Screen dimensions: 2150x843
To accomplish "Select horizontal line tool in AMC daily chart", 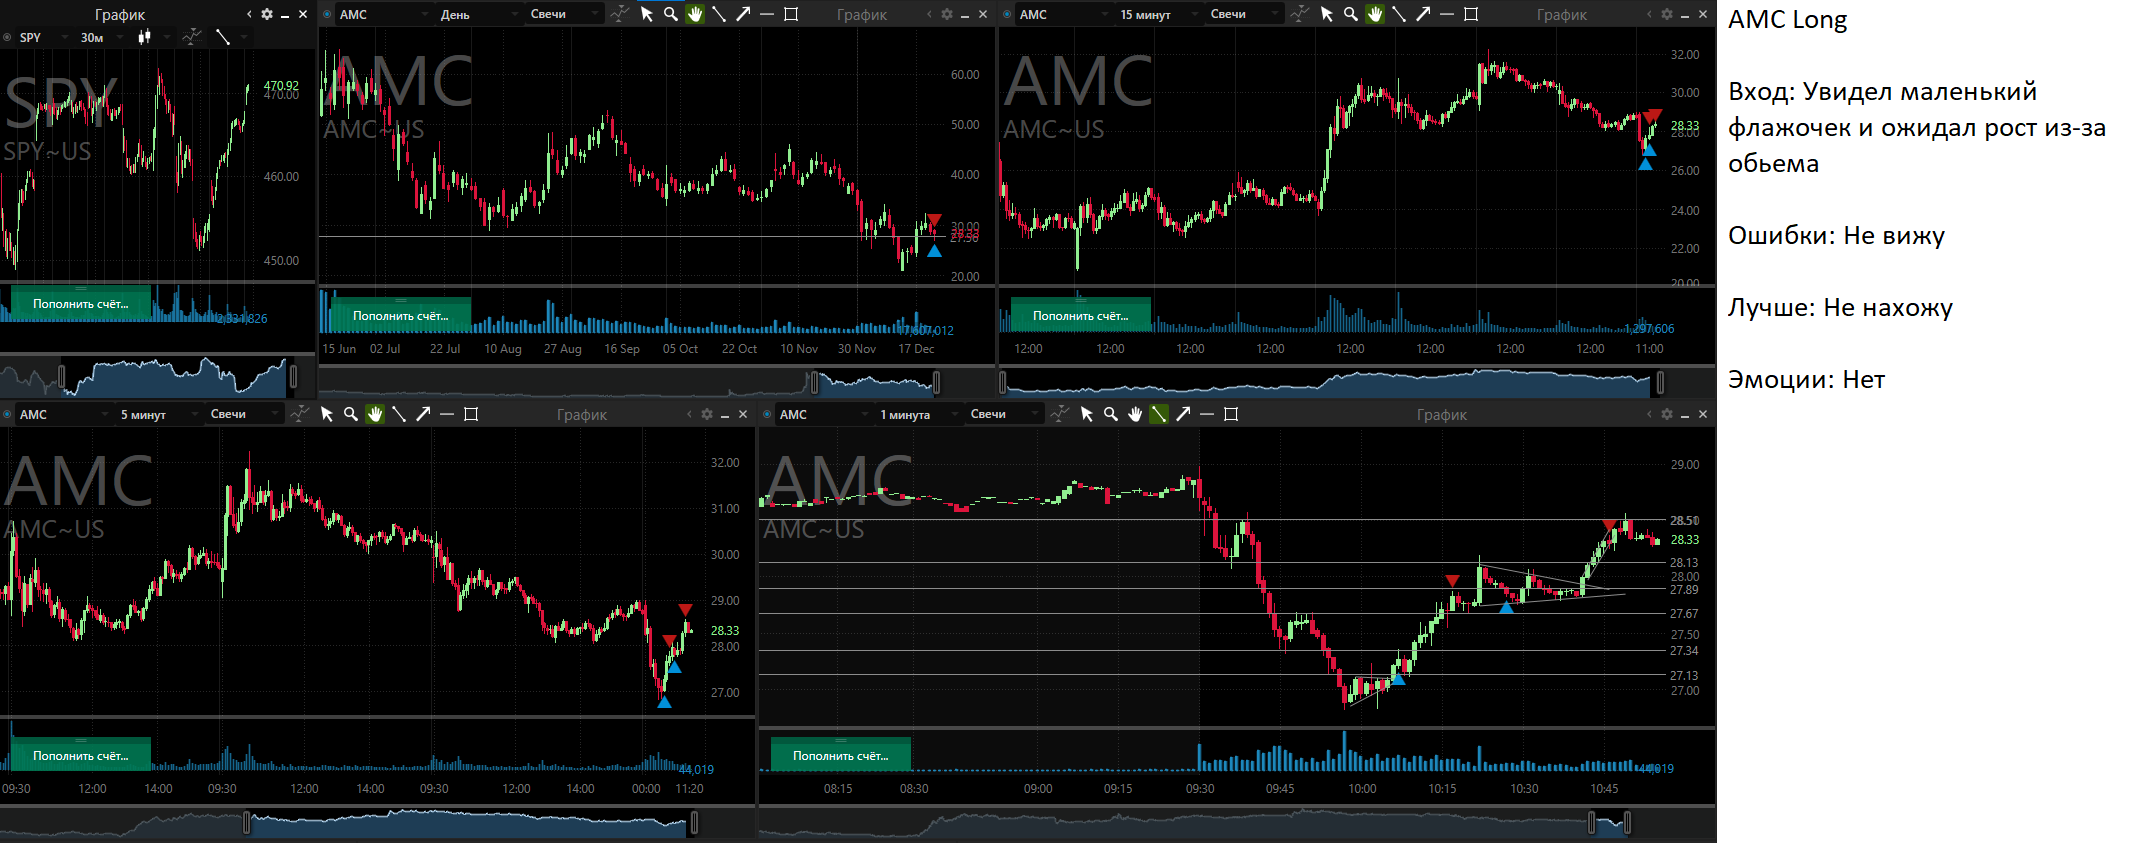I will 767,14.
